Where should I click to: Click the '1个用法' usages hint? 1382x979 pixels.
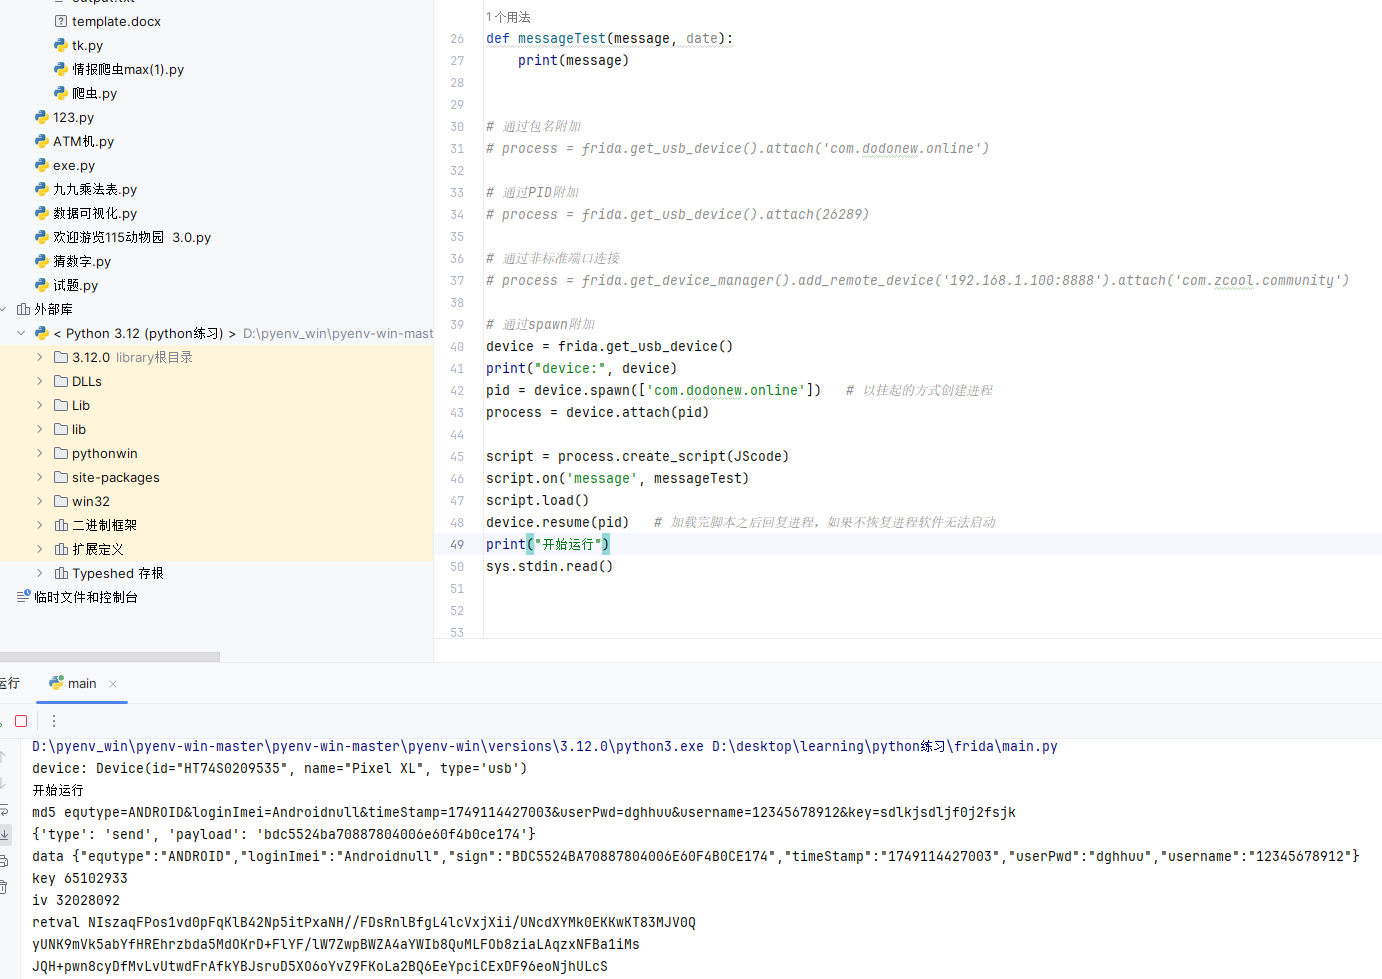point(508,17)
